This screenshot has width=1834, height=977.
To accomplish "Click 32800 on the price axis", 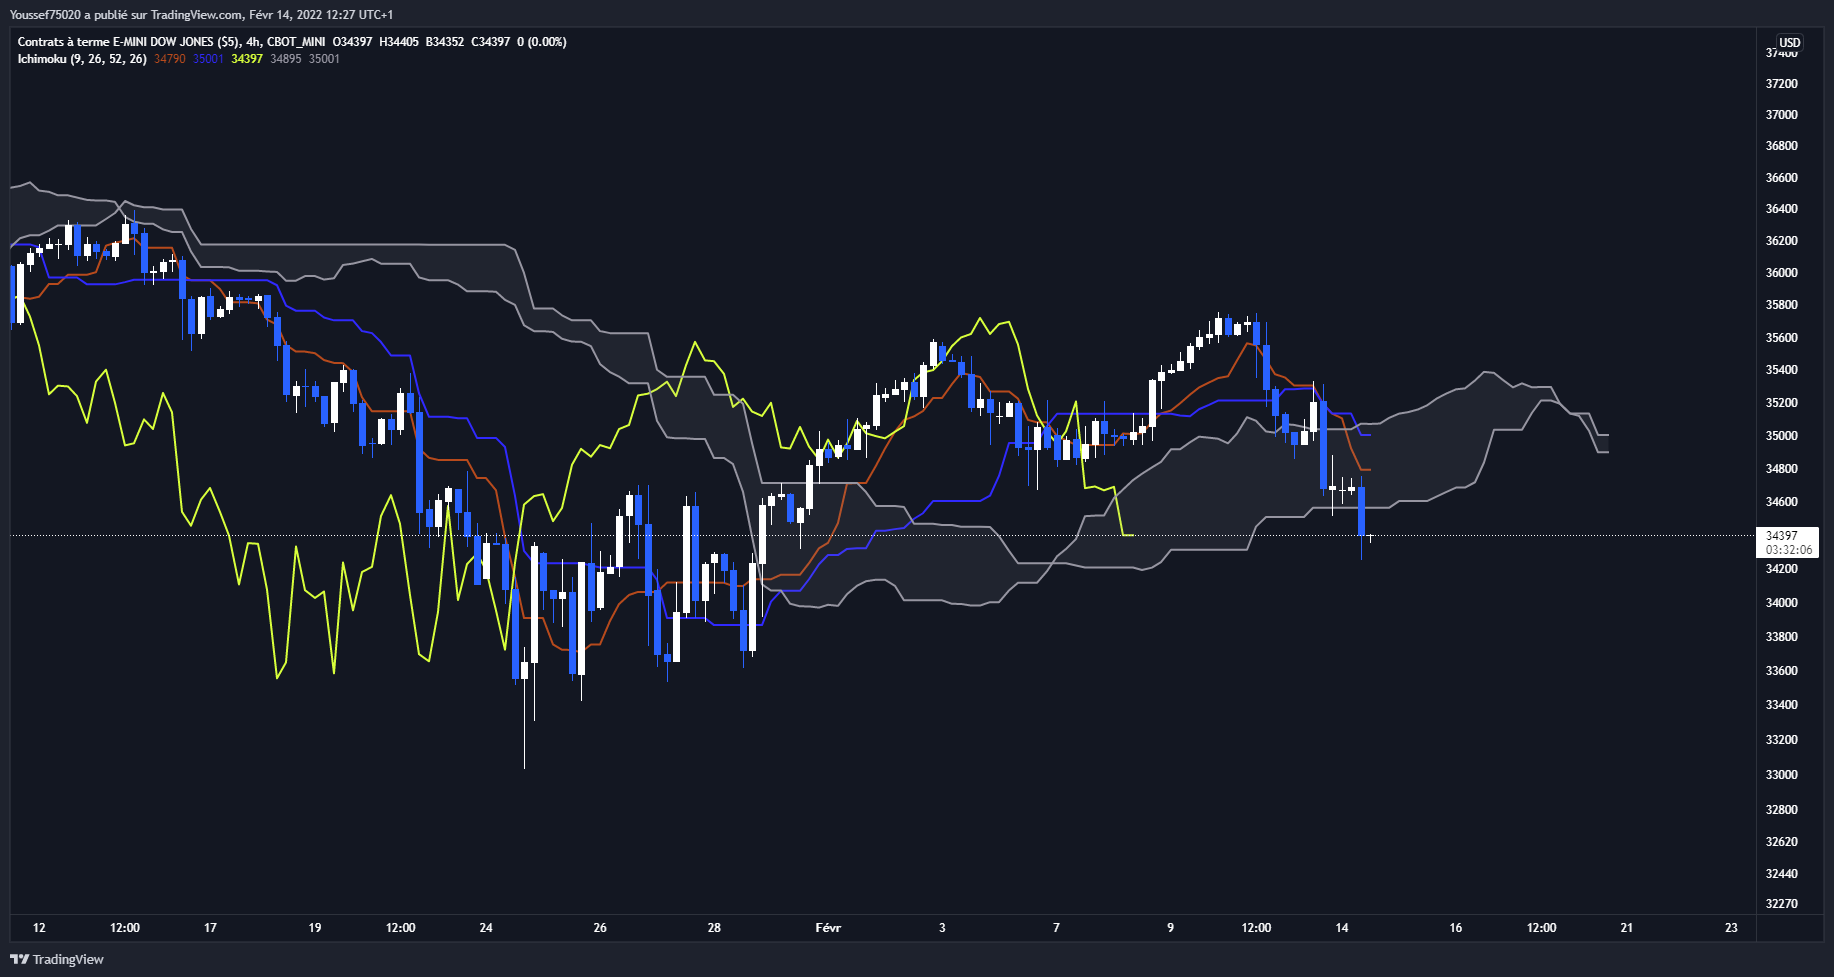I will tap(1781, 810).
